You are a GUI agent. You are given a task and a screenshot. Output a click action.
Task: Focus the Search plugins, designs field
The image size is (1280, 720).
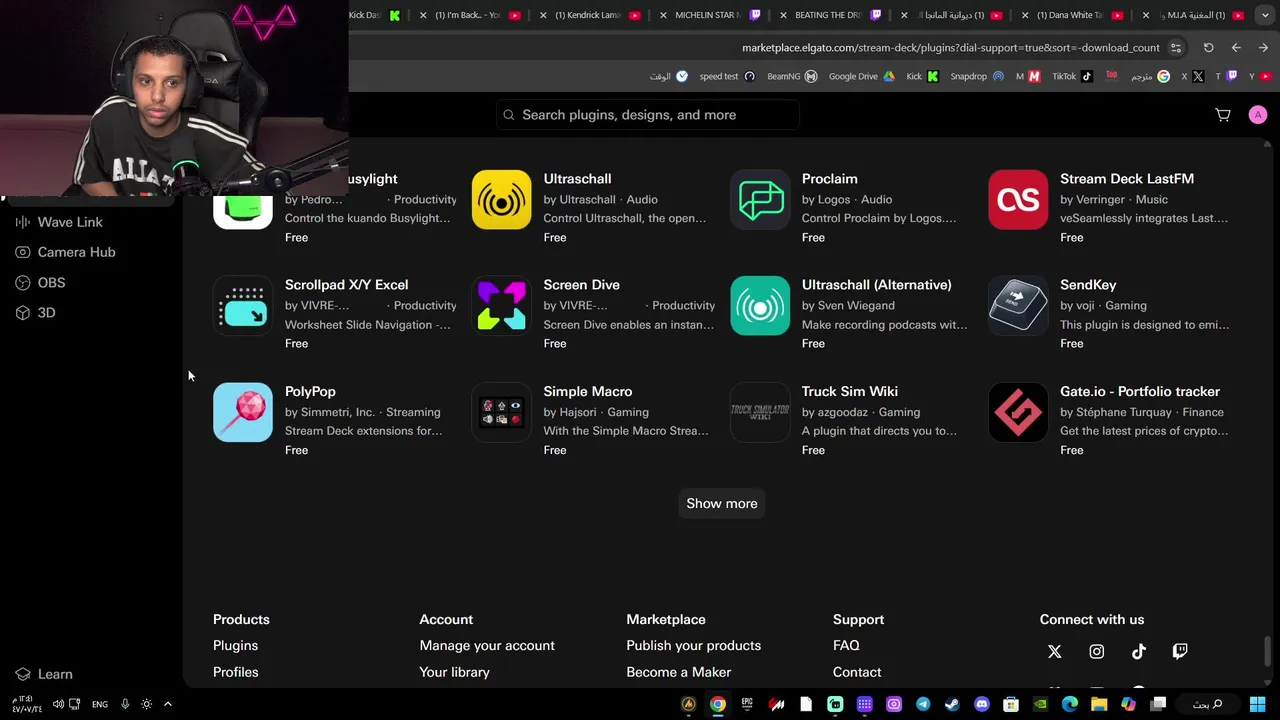(647, 115)
